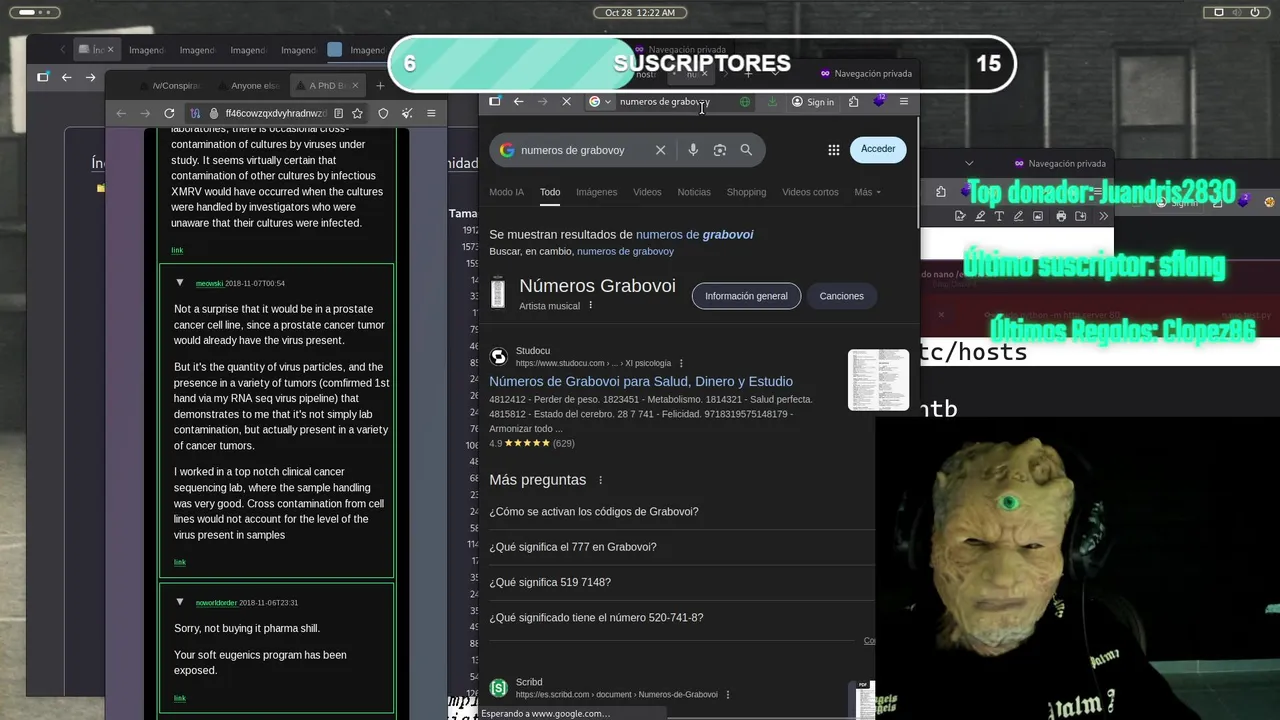Open the meowski username link
1280x720 pixels.
click(209, 284)
